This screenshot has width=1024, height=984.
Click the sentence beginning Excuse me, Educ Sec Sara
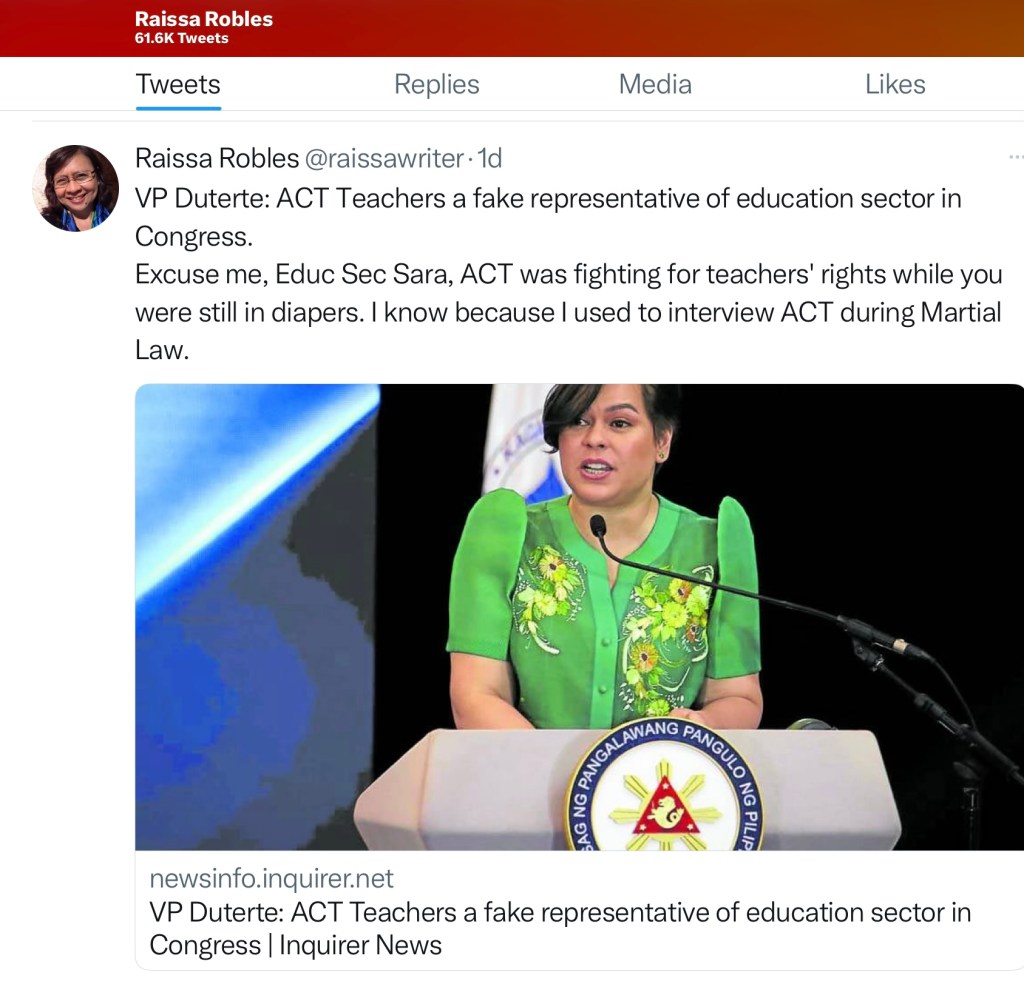568,311
